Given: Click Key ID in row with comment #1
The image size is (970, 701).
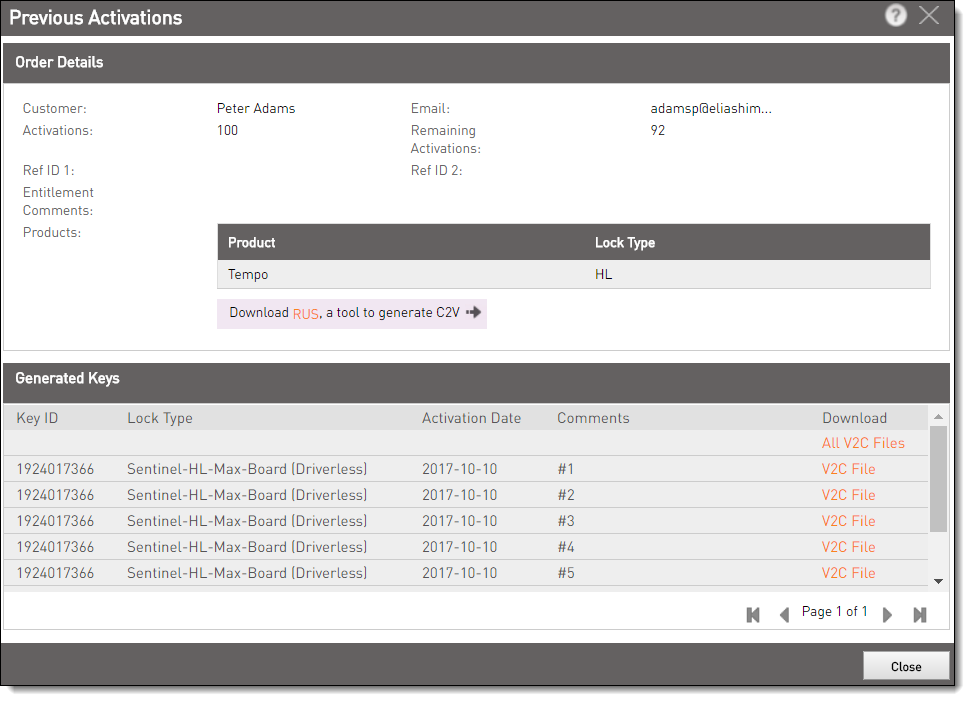Looking at the screenshot, I should [x=55, y=469].
